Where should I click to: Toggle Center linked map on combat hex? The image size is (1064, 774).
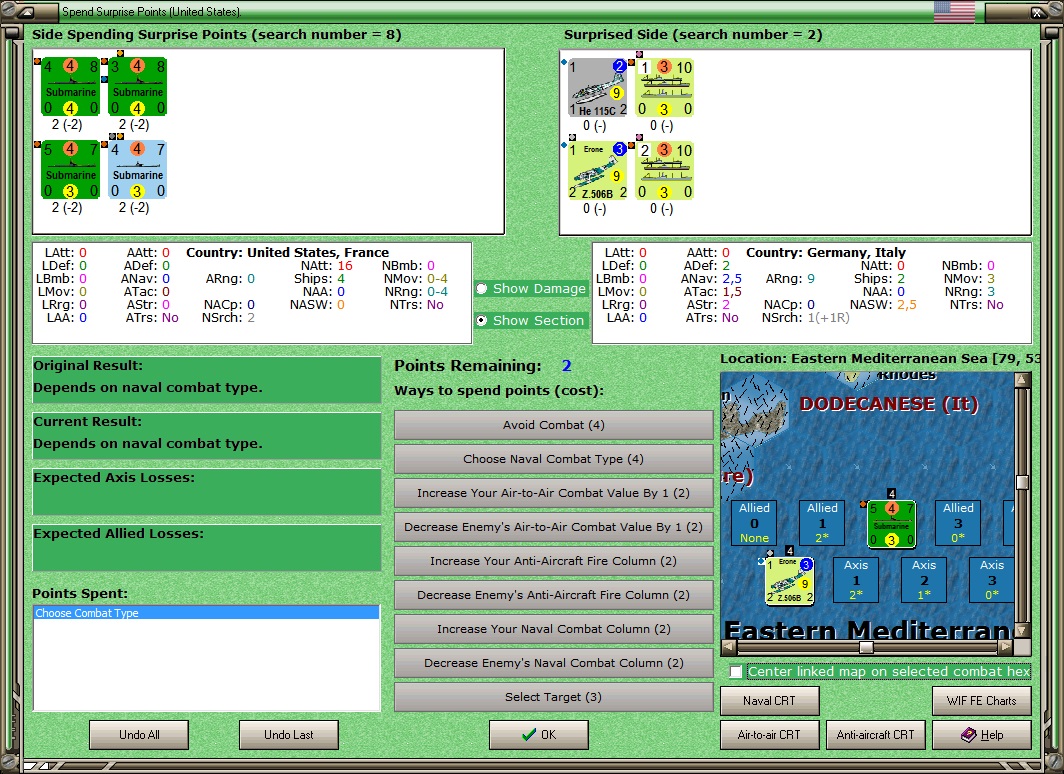[x=736, y=672]
